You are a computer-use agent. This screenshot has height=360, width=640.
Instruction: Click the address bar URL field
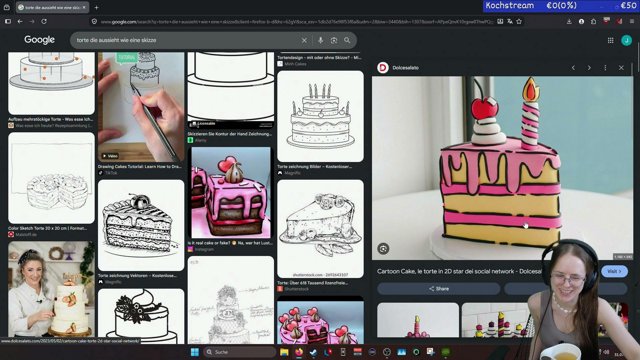[297, 22]
